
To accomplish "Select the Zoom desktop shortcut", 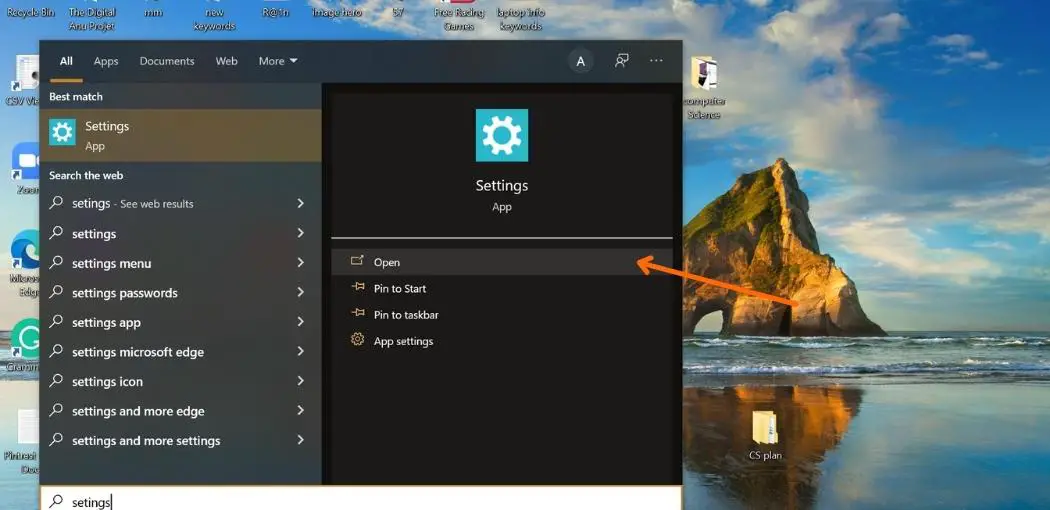I will (26, 168).
